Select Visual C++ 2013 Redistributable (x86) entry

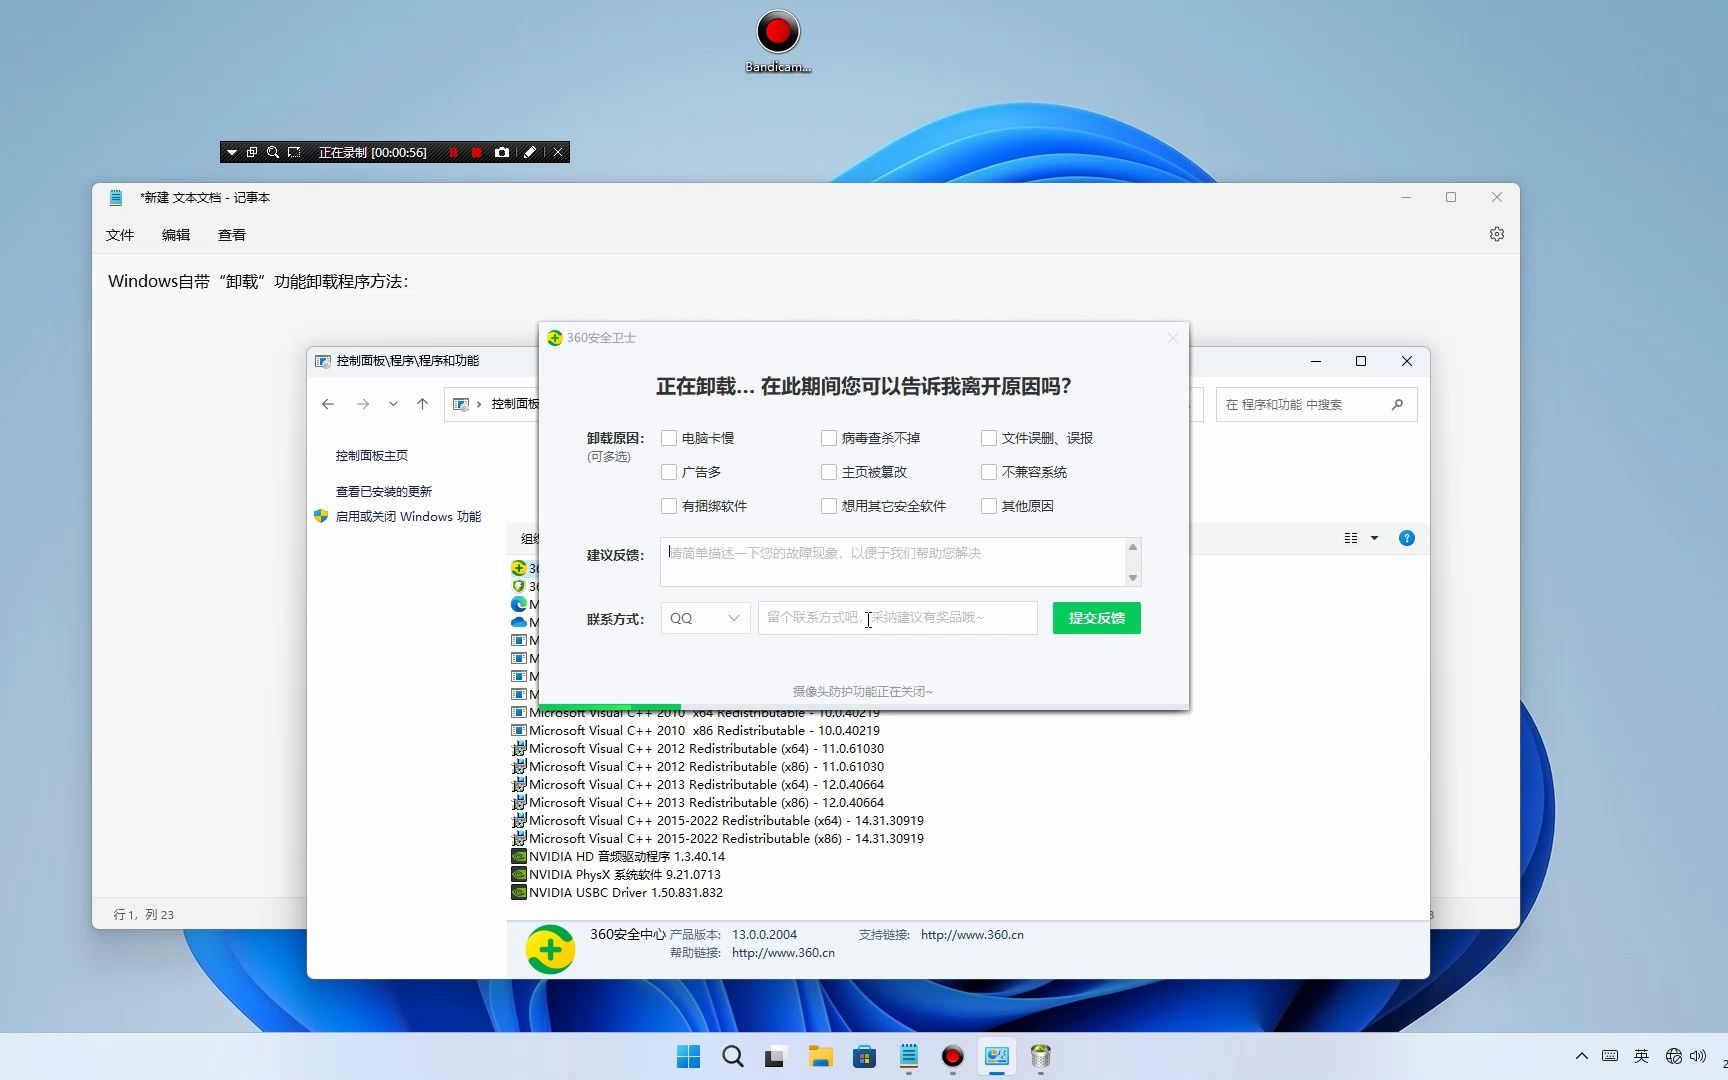[697, 803]
